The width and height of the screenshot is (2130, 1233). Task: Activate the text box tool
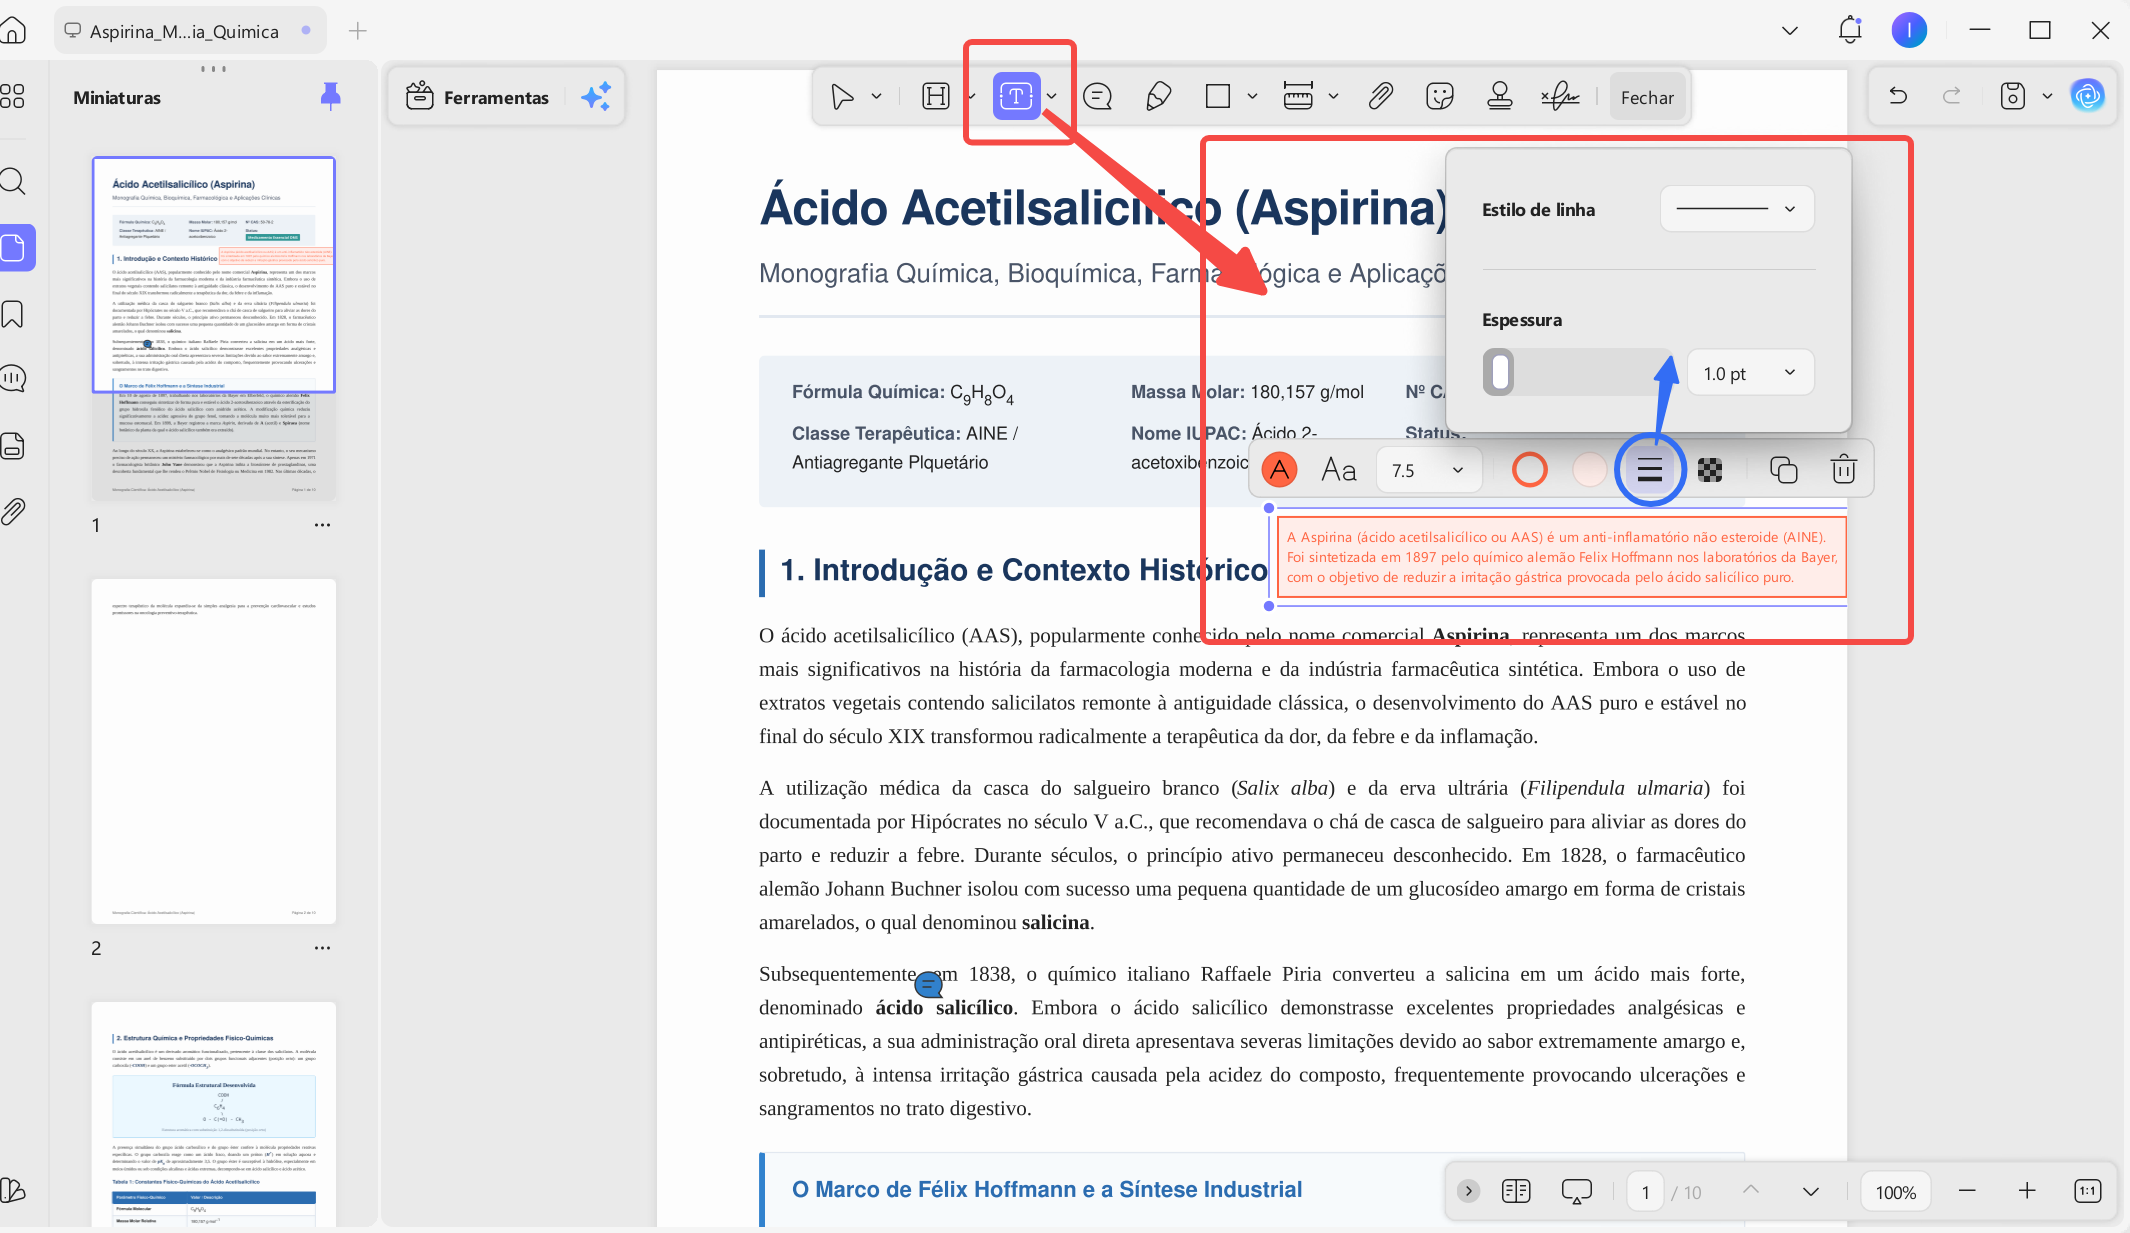point(1016,96)
